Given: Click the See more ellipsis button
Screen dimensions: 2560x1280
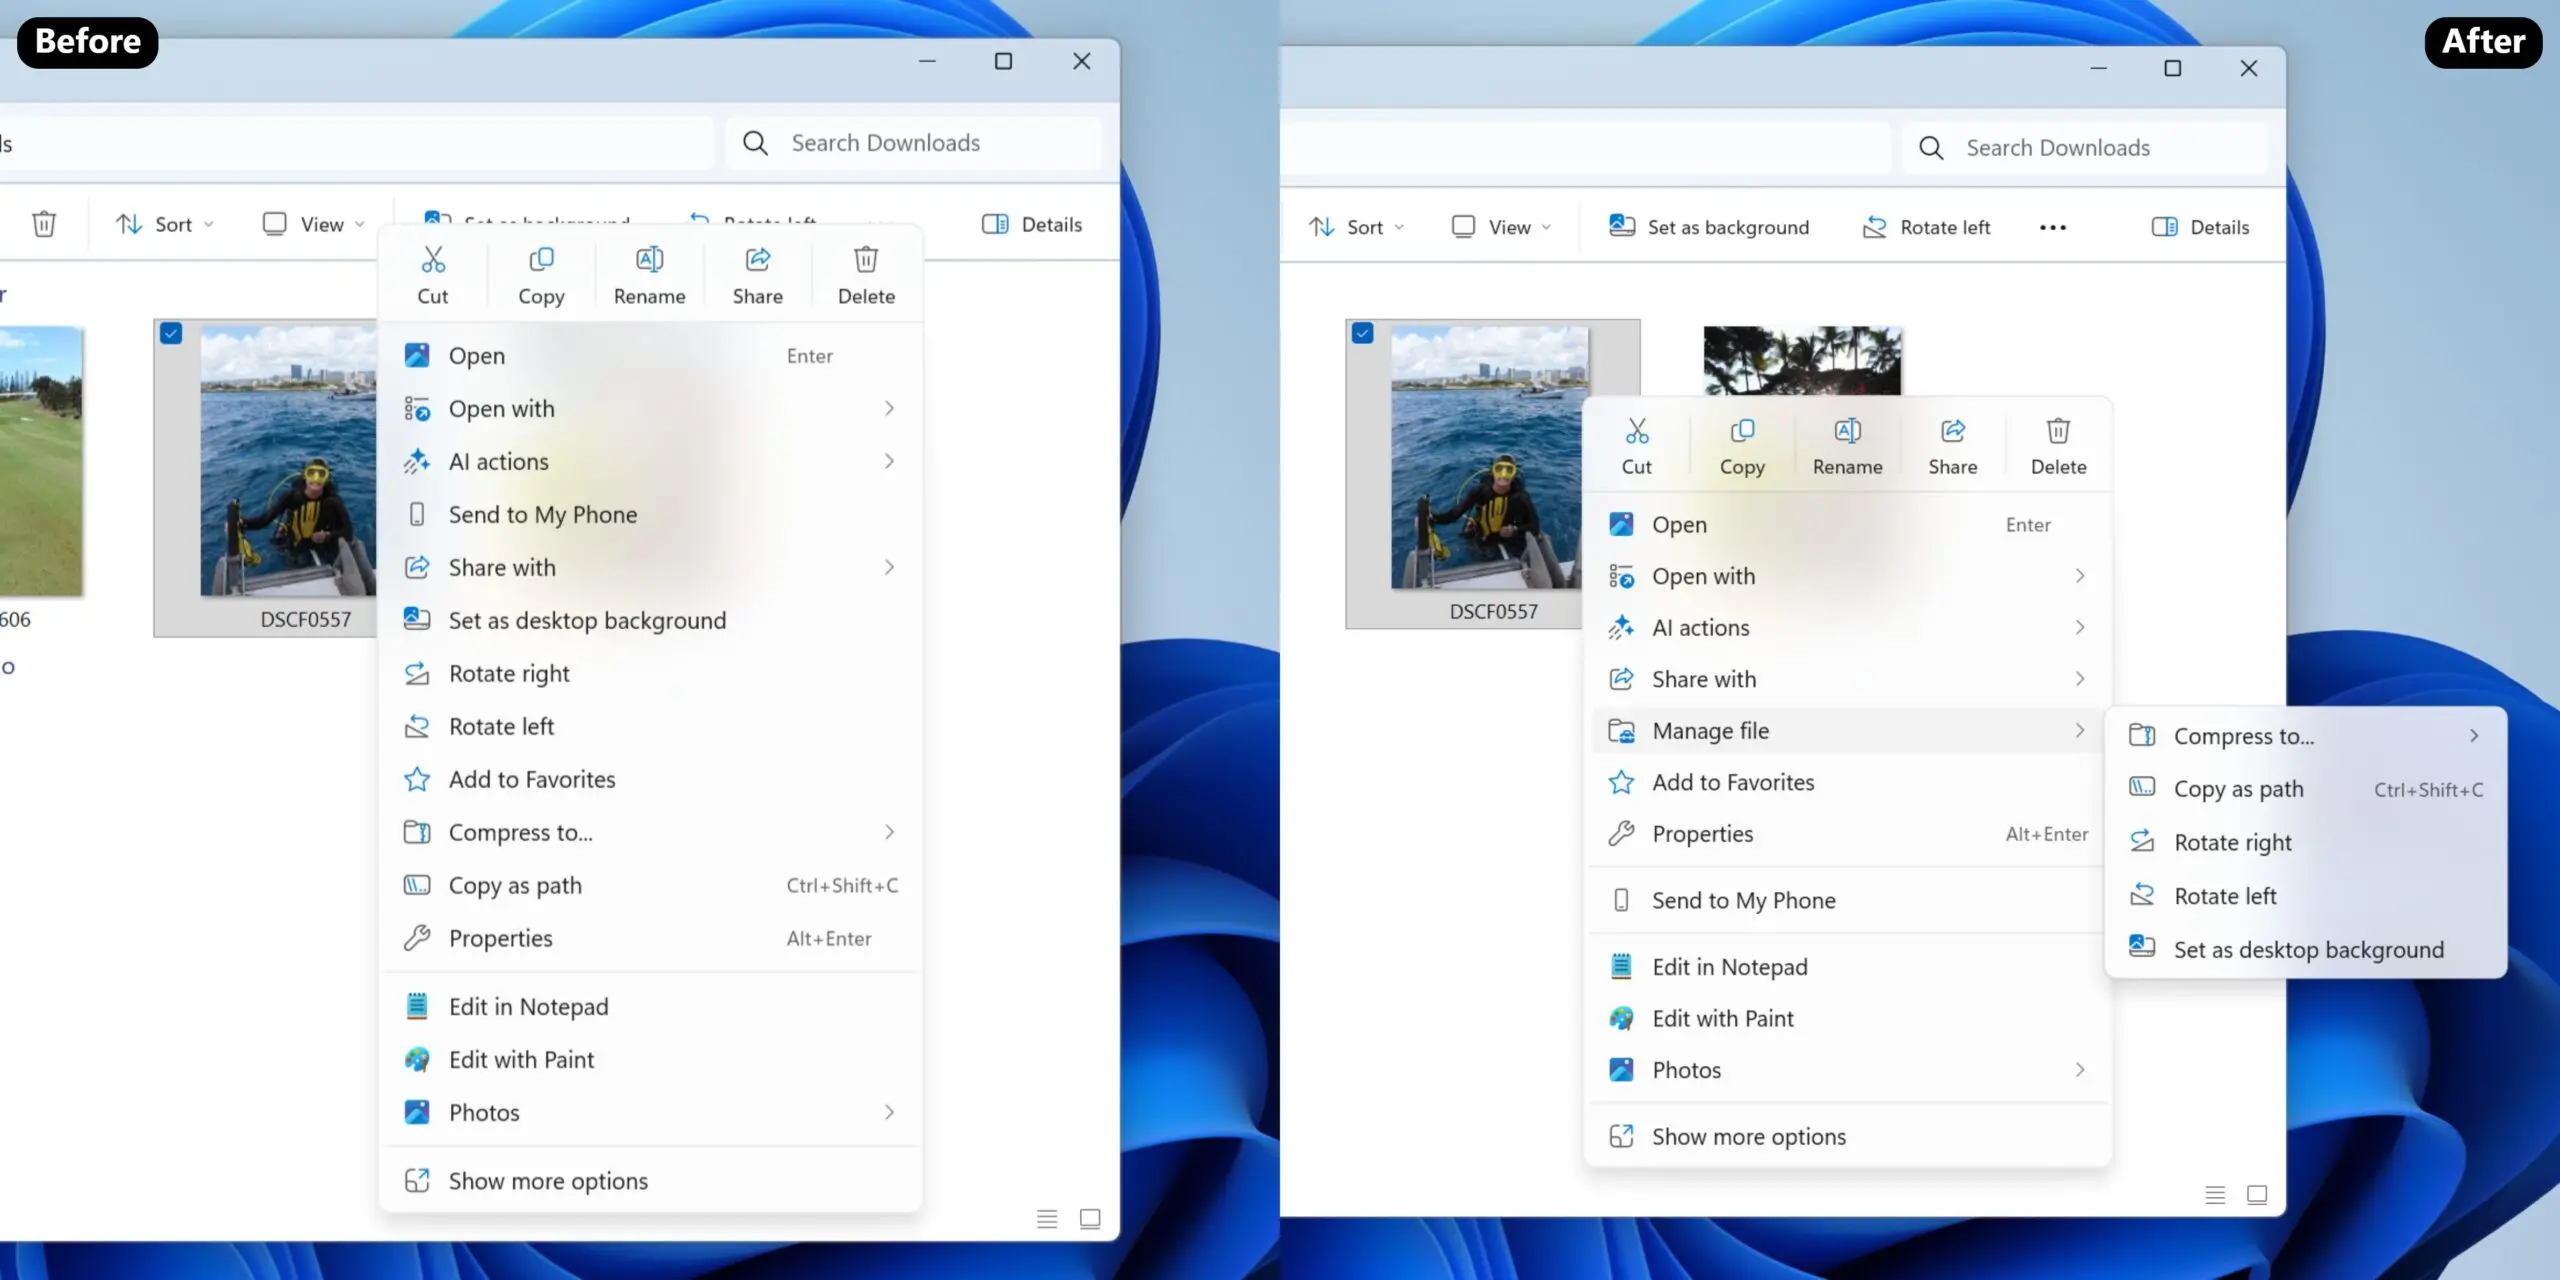Looking at the screenshot, I should click(2052, 227).
